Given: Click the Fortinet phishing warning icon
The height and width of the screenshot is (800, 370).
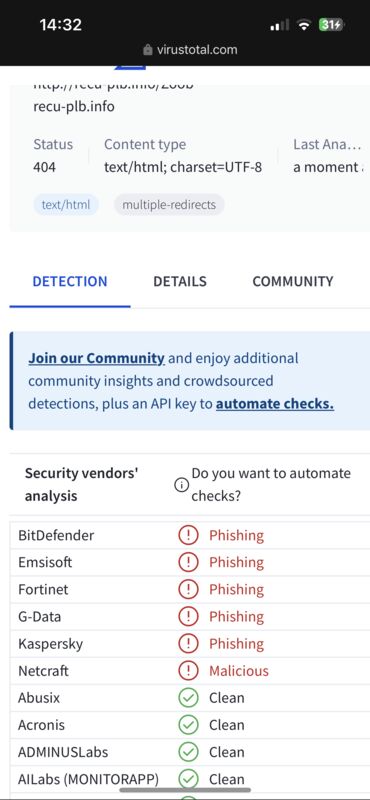Looking at the screenshot, I should [x=188, y=589].
